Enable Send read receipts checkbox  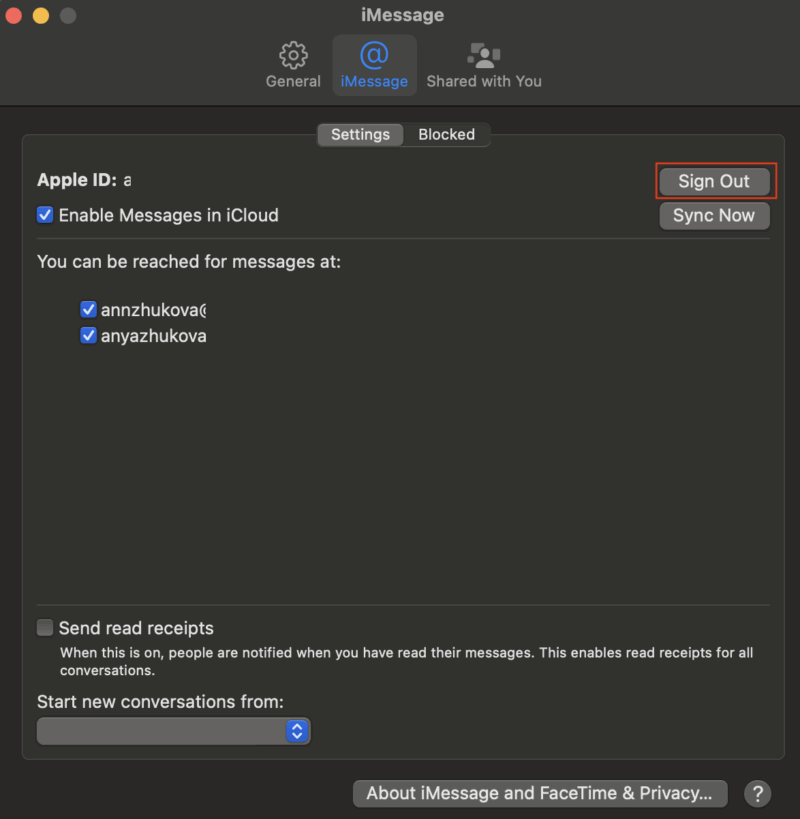coord(45,628)
